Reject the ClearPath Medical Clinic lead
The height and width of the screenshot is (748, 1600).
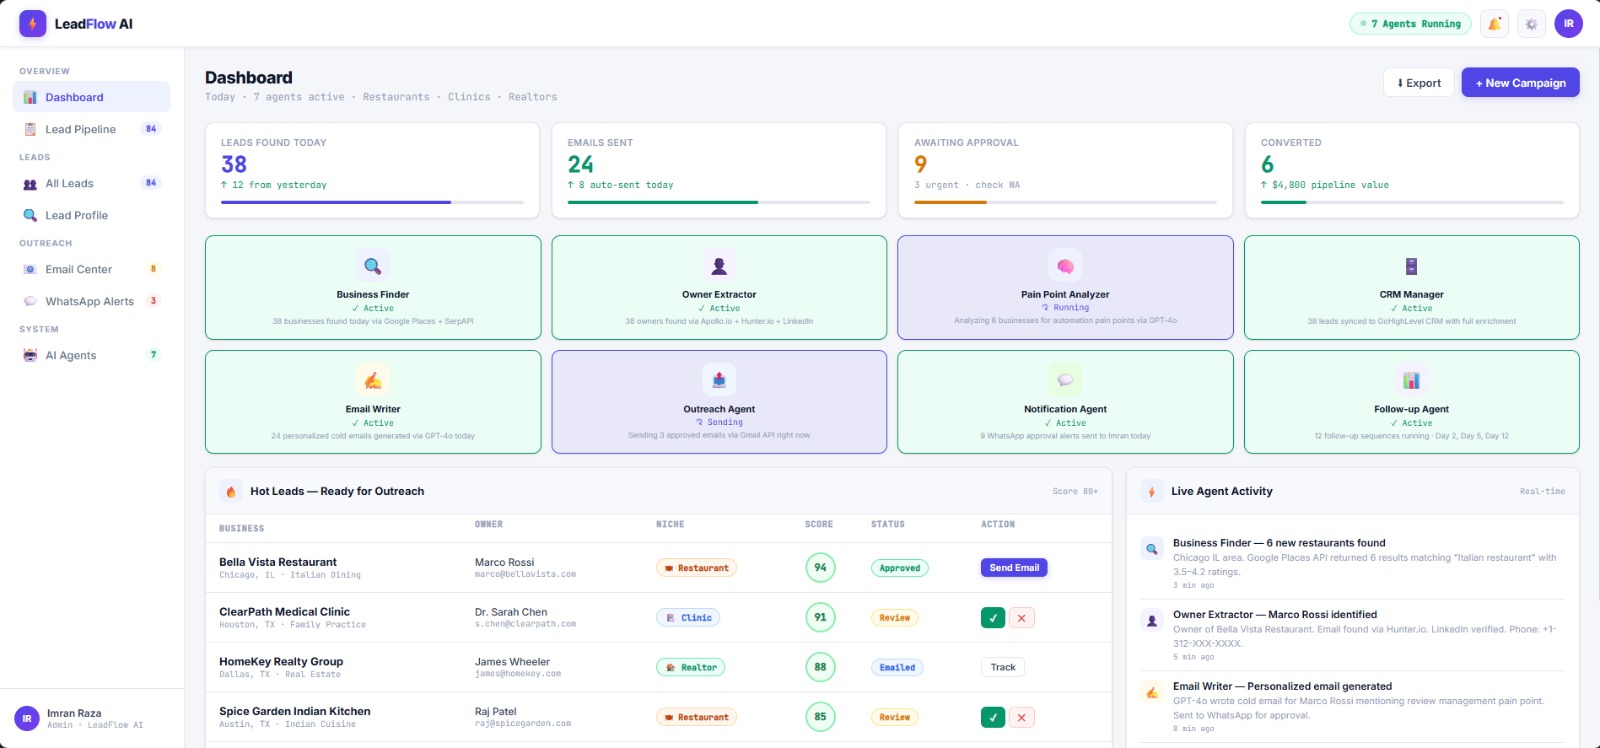pos(1022,618)
